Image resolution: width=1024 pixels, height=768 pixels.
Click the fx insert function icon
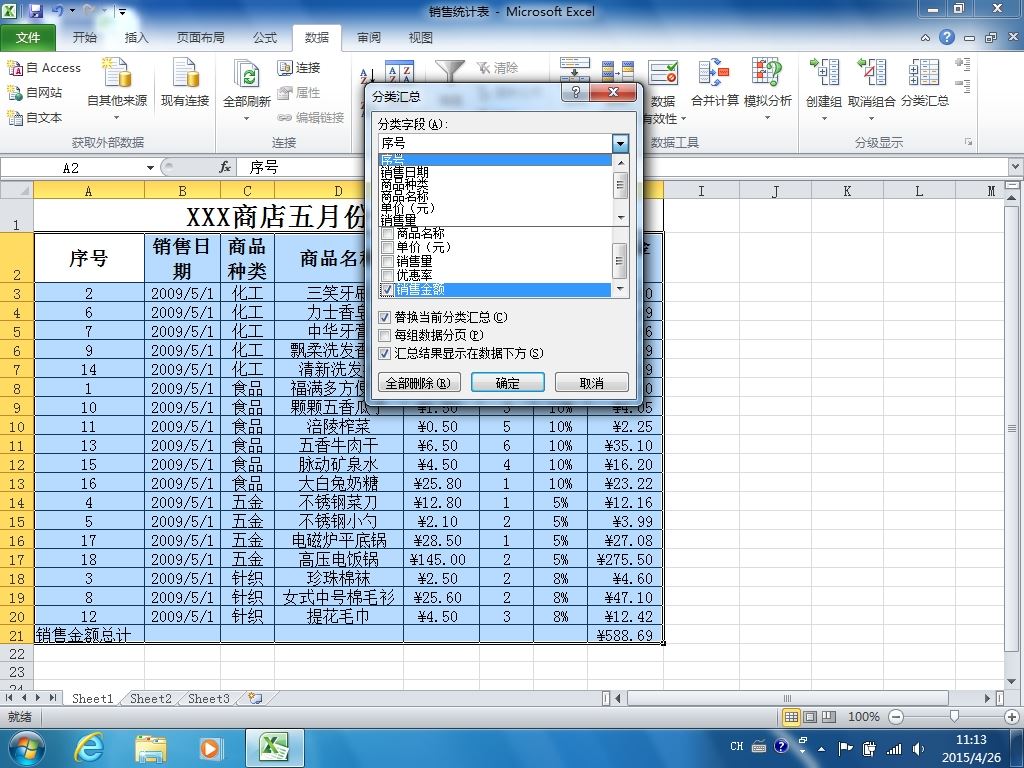click(225, 167)
